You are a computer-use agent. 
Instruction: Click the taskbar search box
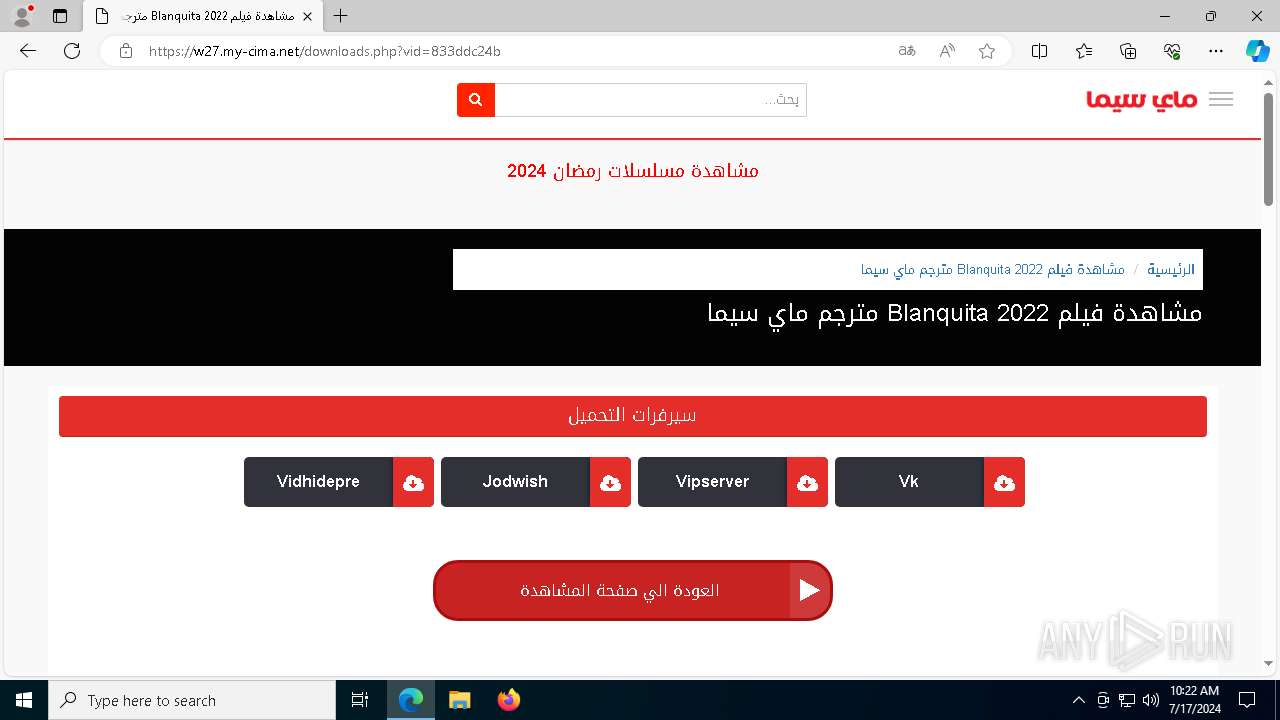(192, 700)
